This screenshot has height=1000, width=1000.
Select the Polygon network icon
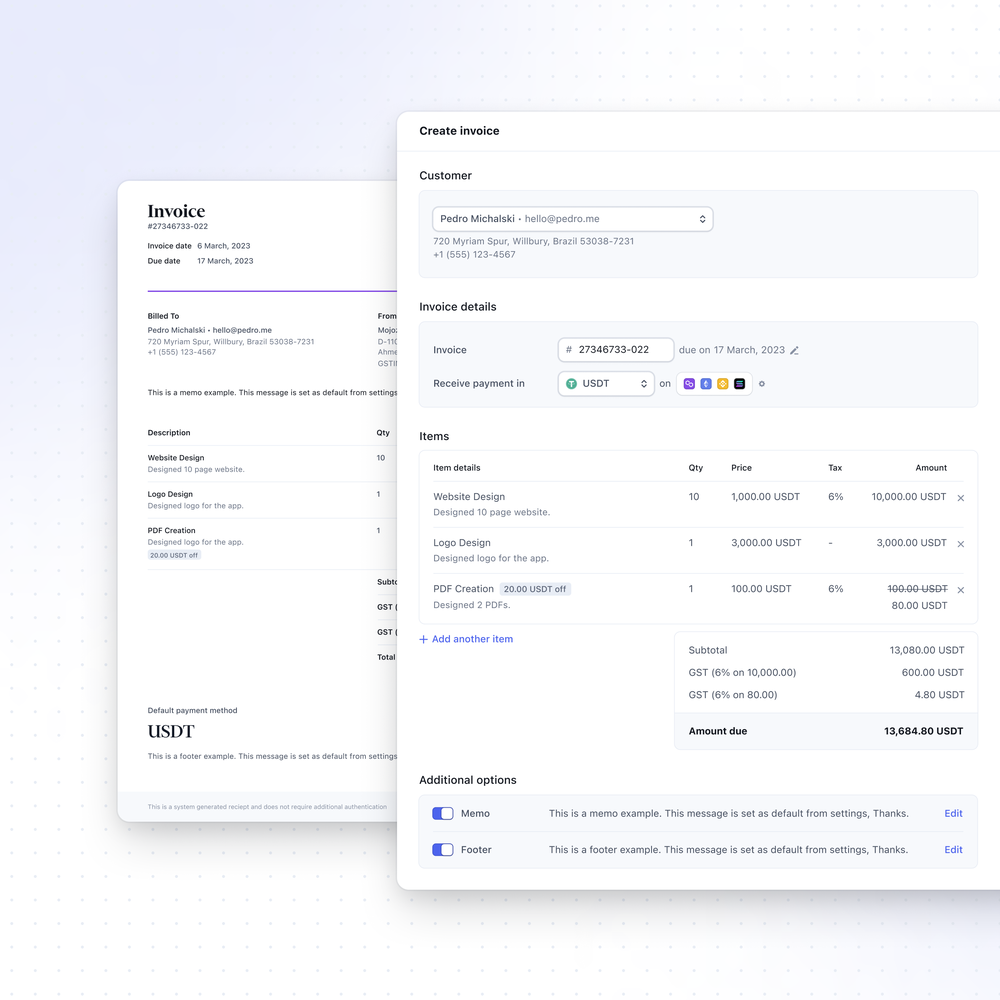(689, 383)
